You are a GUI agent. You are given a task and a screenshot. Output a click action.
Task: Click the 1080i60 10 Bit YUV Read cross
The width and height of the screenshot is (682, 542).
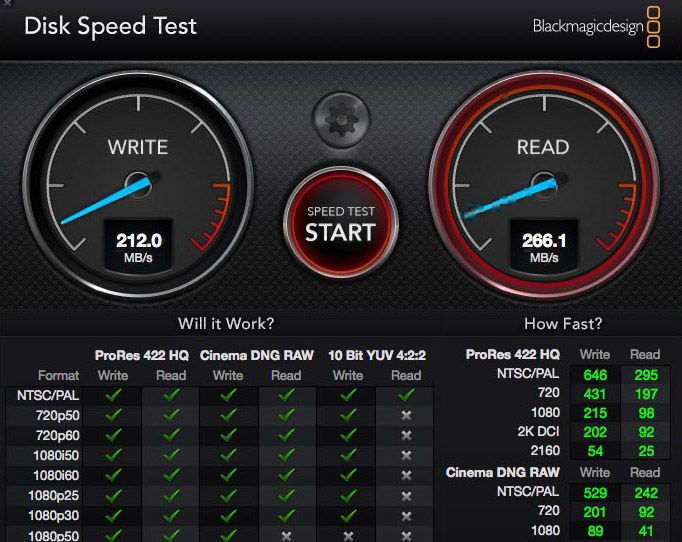click(406, 475)
